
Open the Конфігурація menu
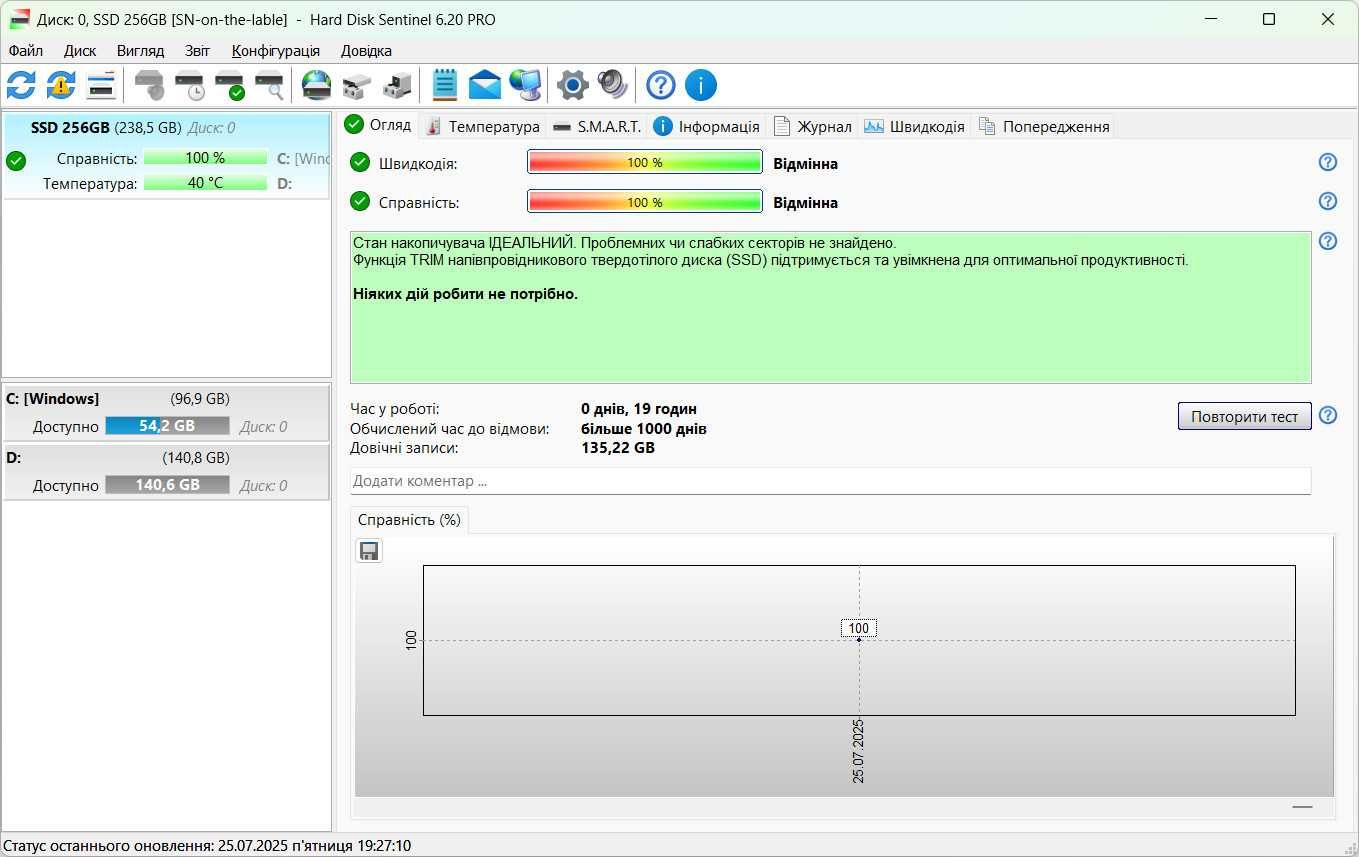point(276,50)
